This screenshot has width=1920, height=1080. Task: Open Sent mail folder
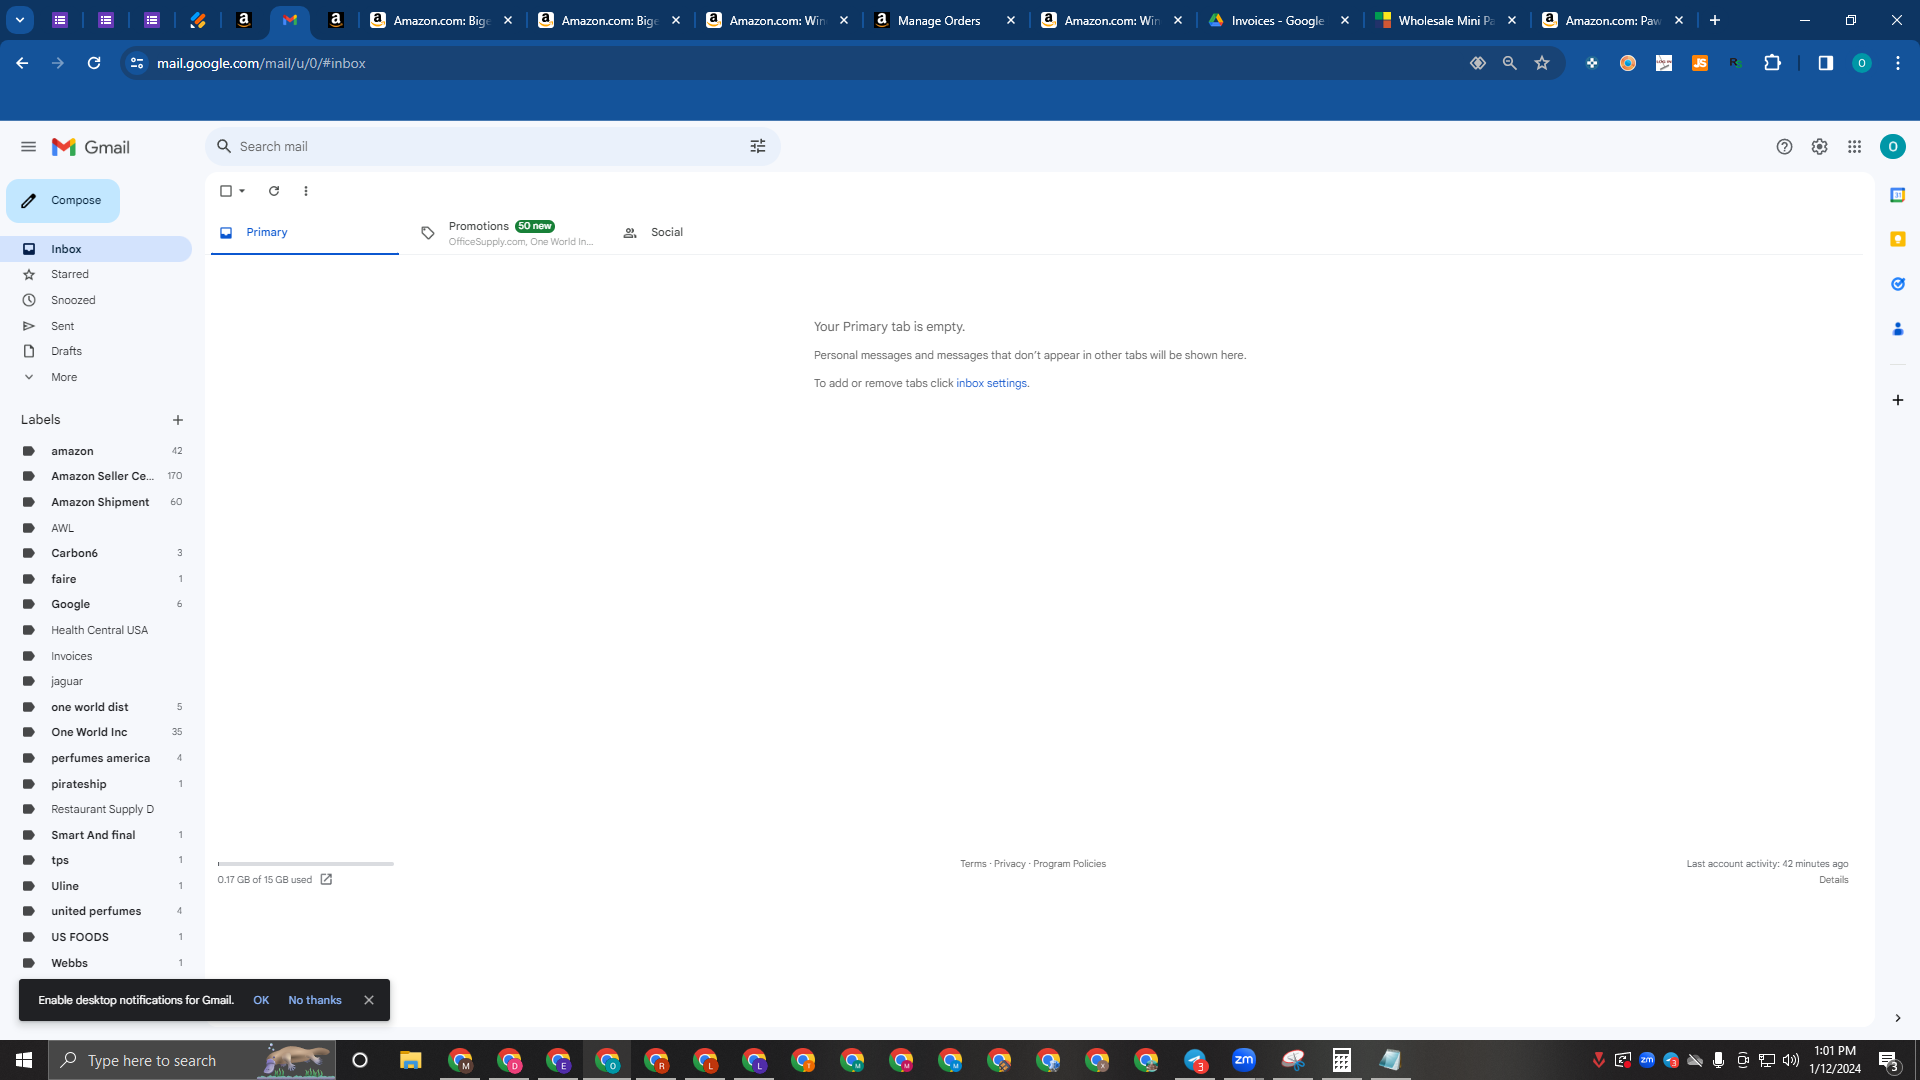(96, 326)
